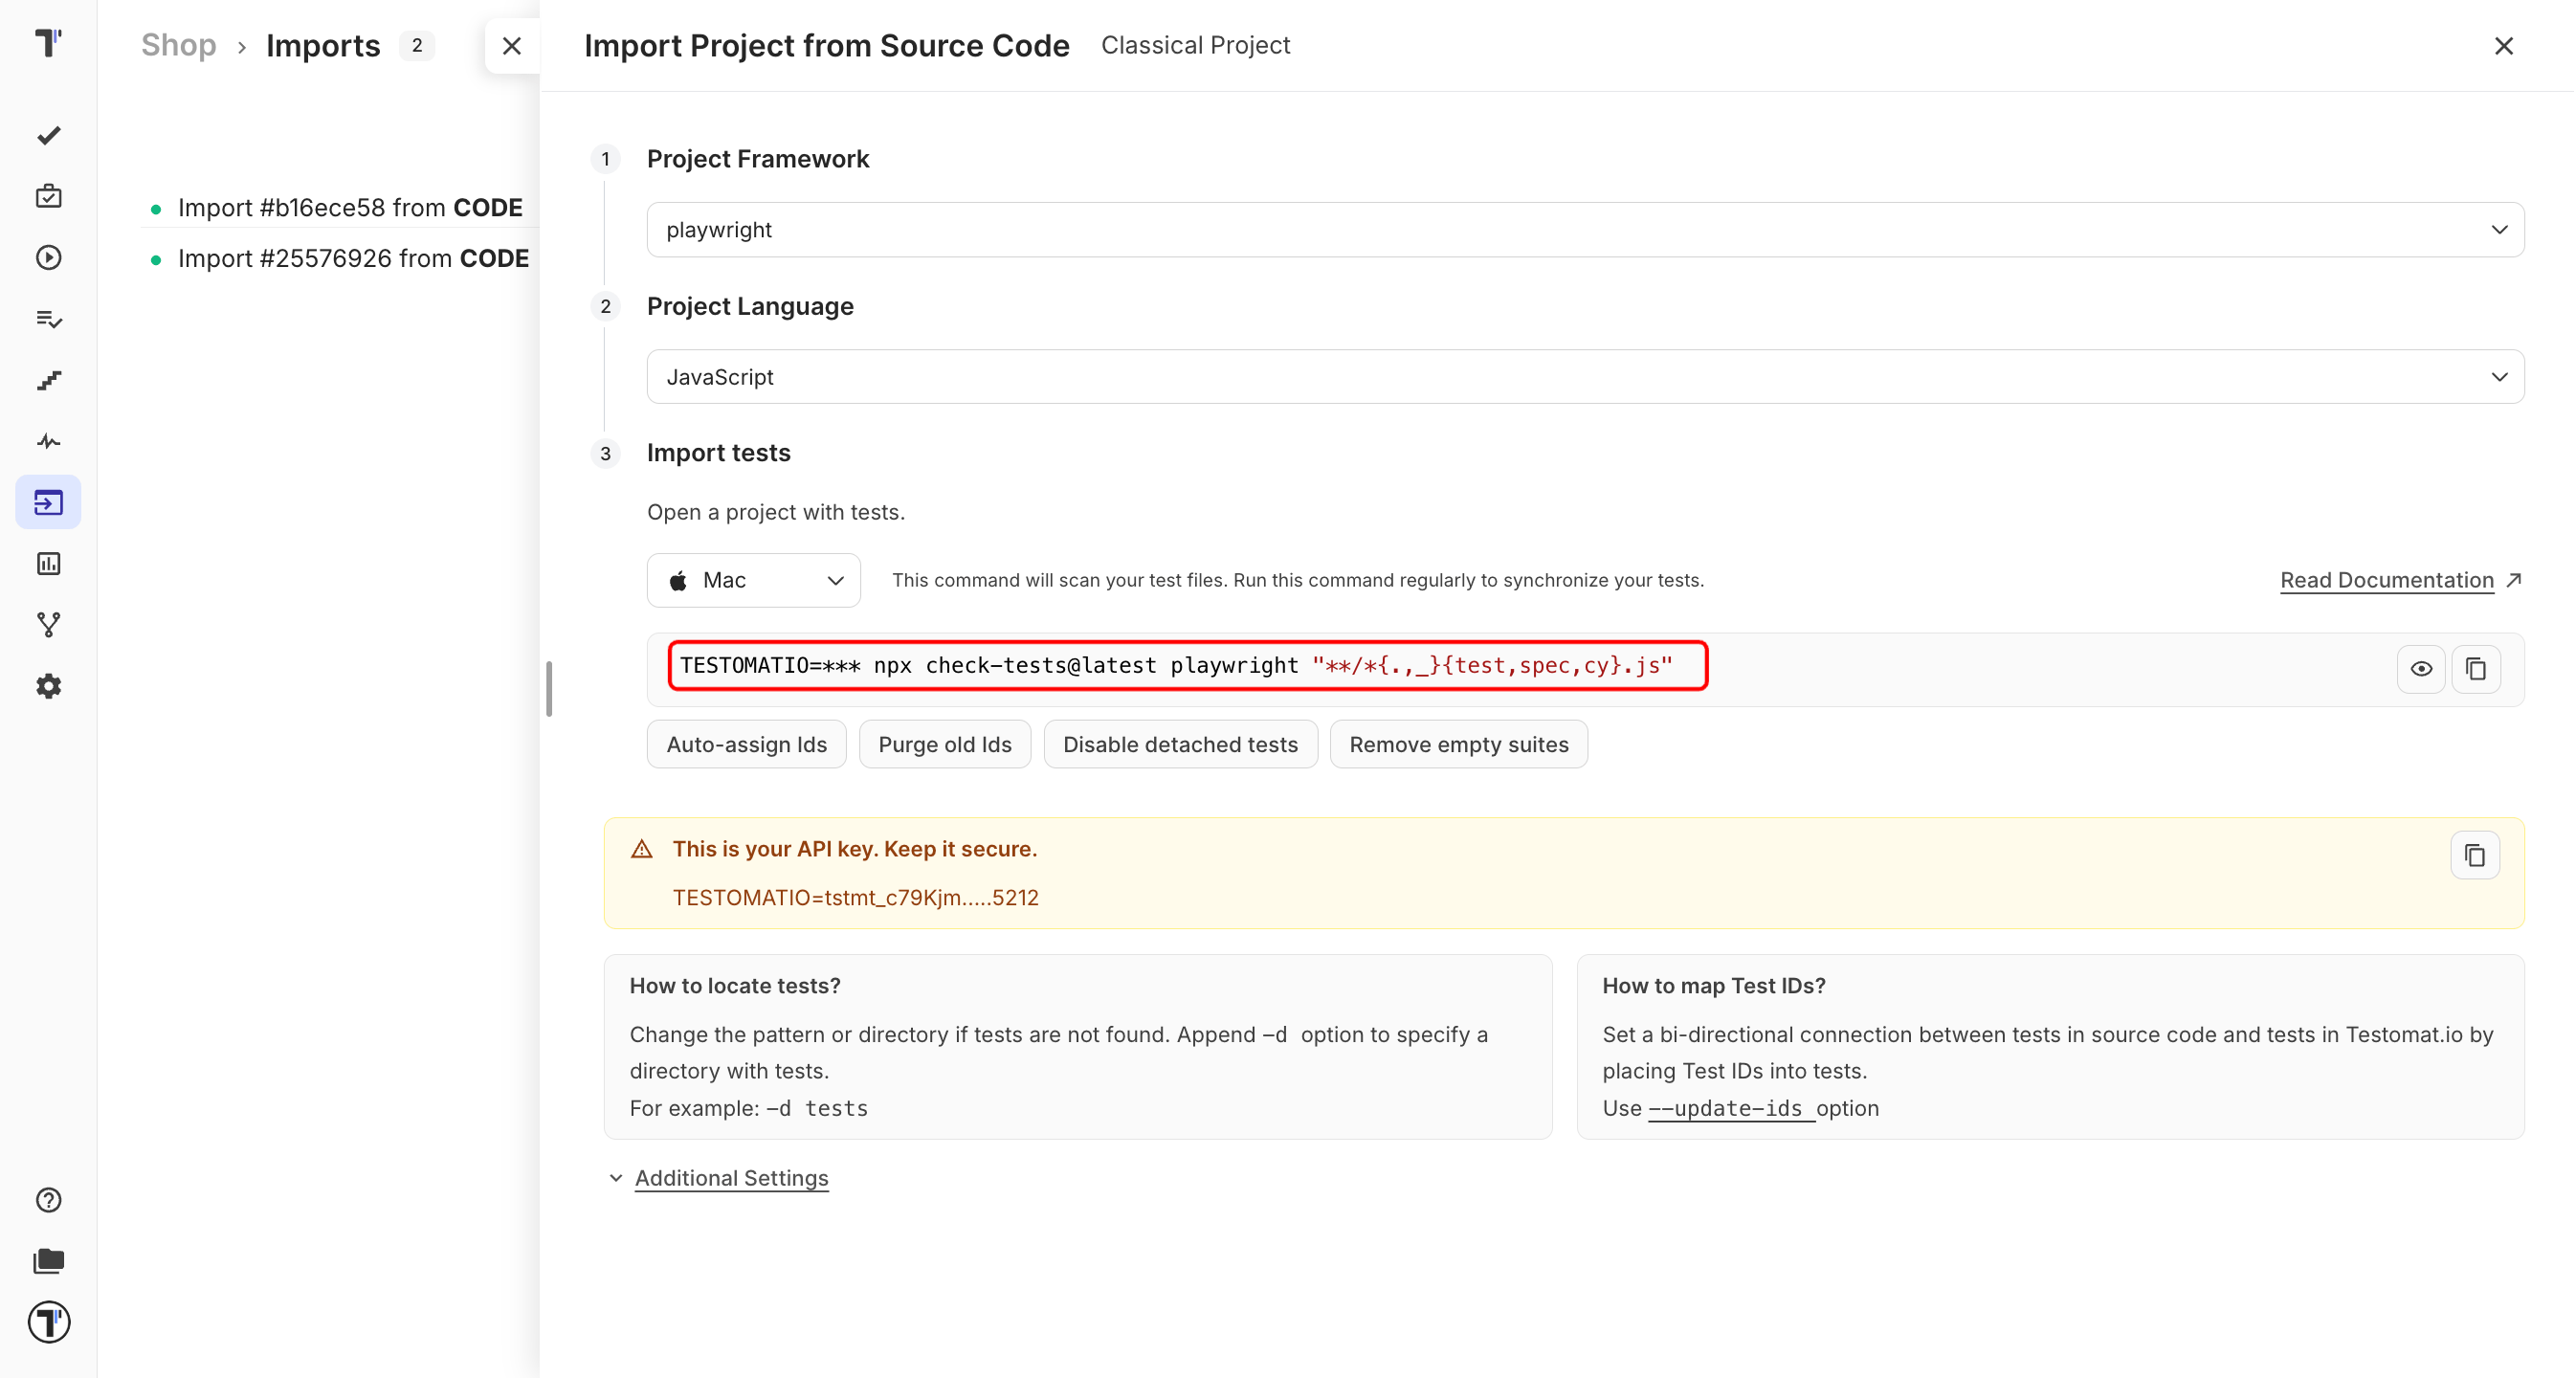Open Runs via the play-circle sidebar icon
2576x1378 pixels.
(48, 258)
